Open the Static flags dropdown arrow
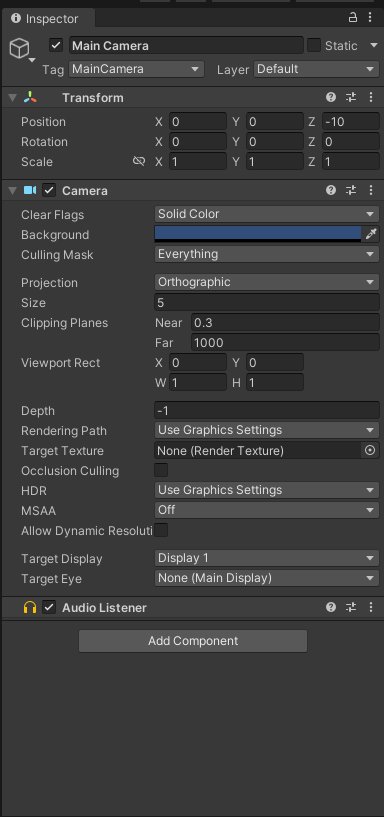The width and height of the screenshot is (384, 817). pyautogui.click(x=374, y=45)
